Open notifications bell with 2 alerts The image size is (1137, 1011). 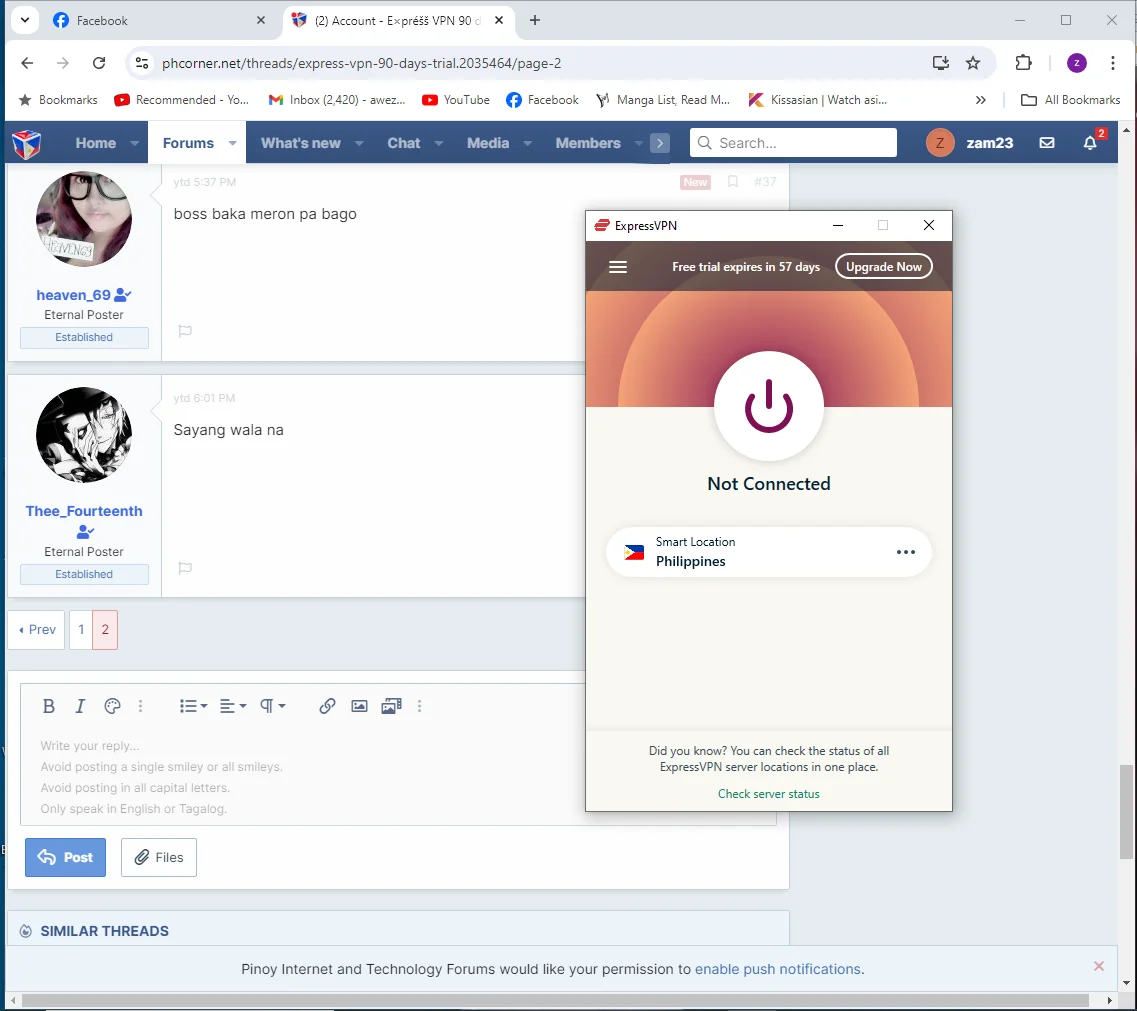1090,143
